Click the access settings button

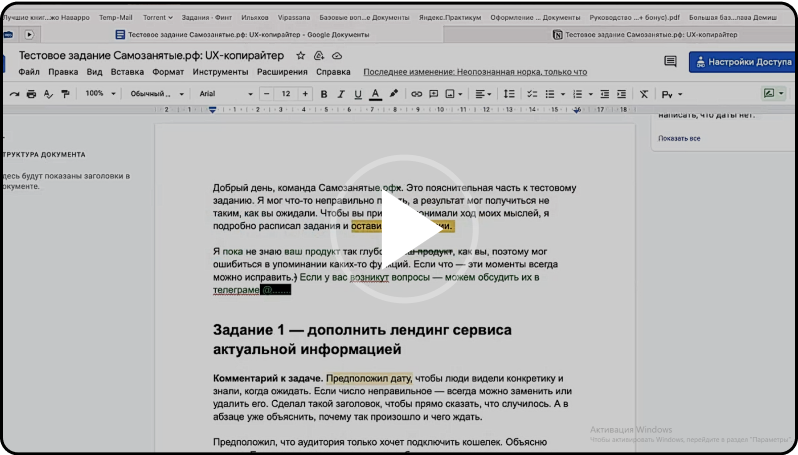[743, 62]
